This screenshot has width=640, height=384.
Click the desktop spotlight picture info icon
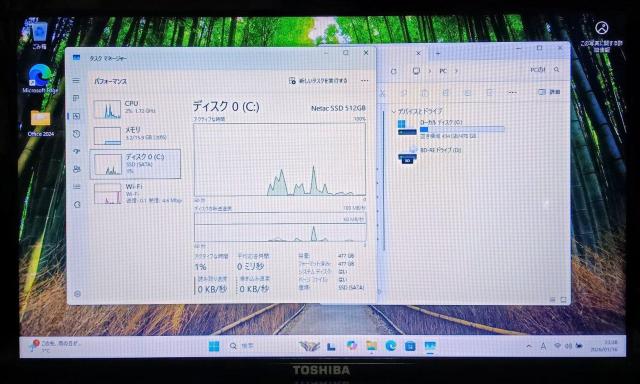coord(602,37)
